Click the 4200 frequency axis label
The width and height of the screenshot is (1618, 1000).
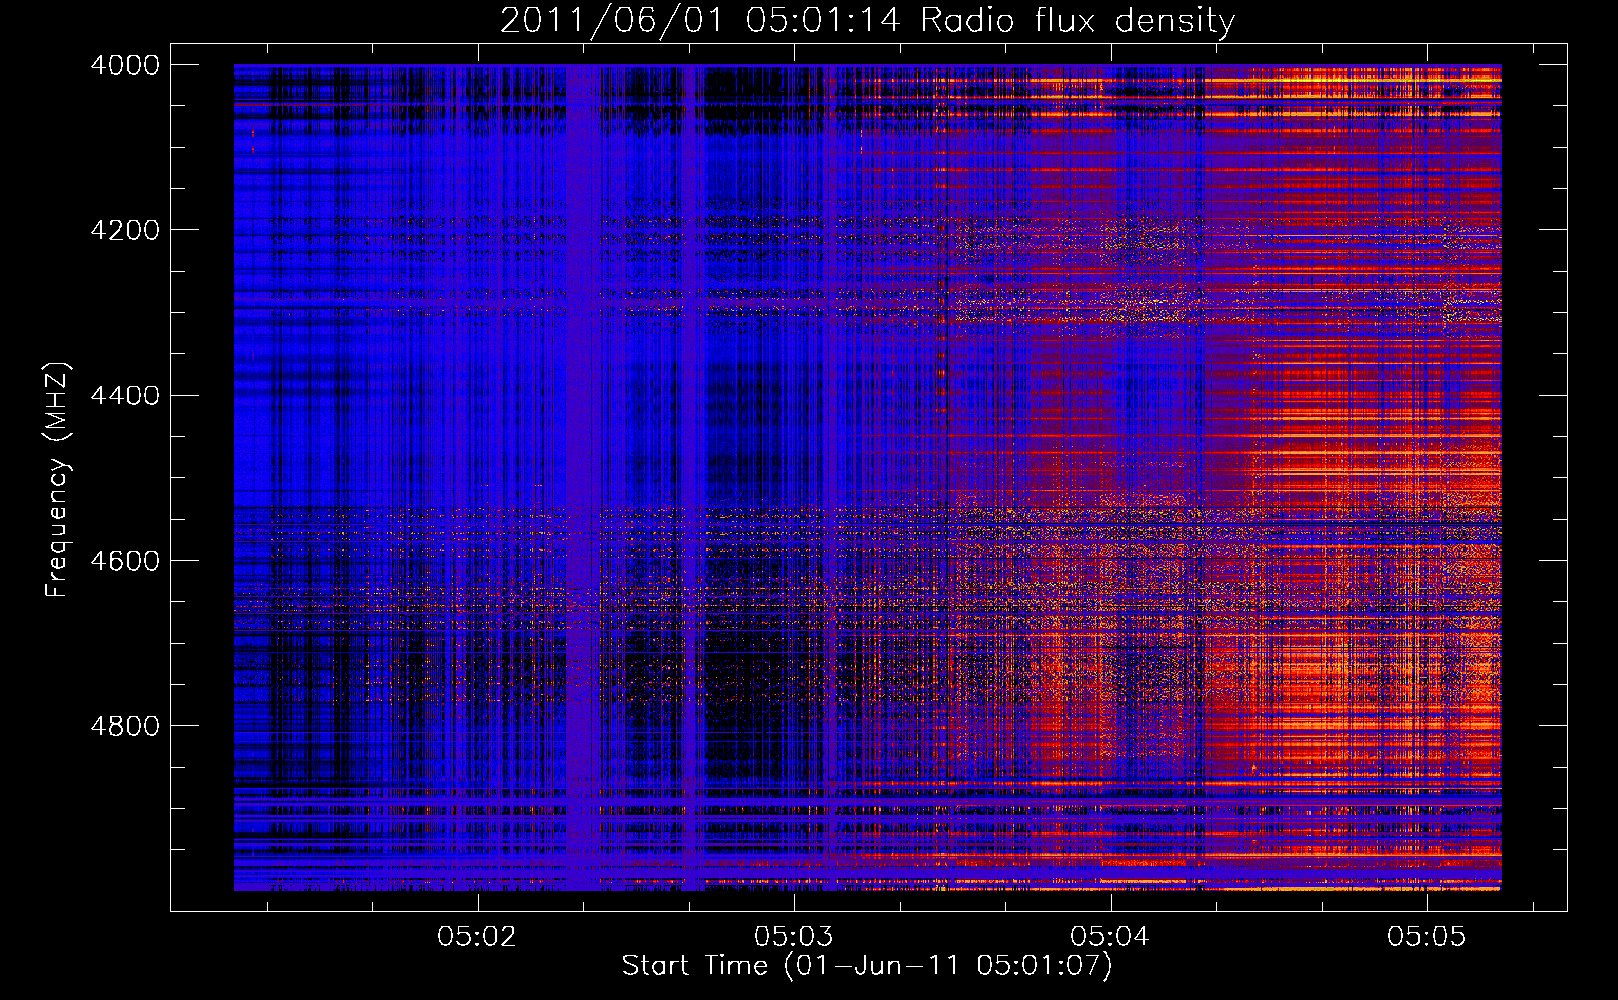125,230
